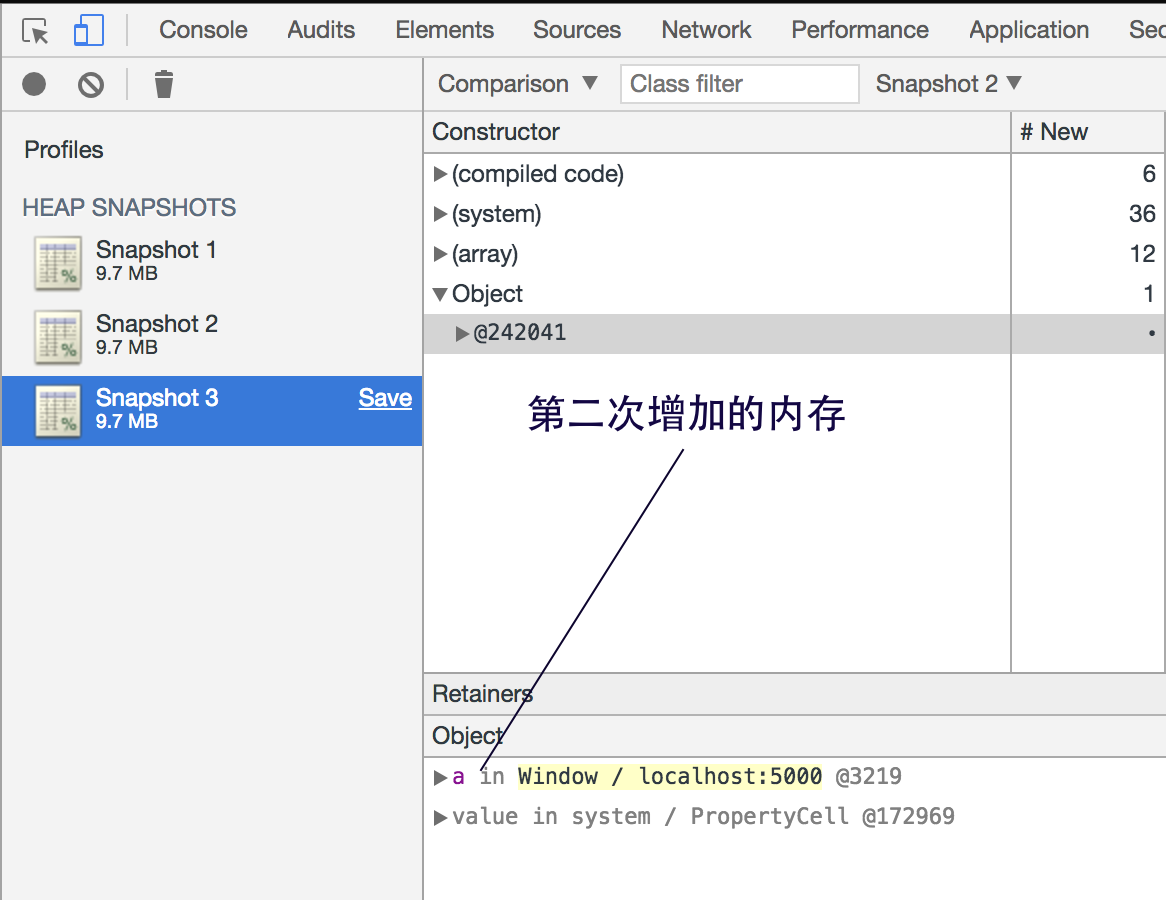Switch to the Network tab
This screenshot has height=900, width=1166.
[706, 29]
